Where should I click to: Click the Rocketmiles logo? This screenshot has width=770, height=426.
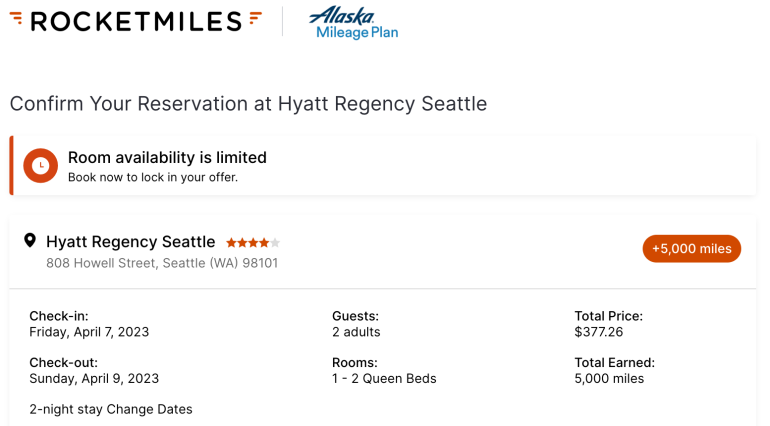[x=136, y=21]
